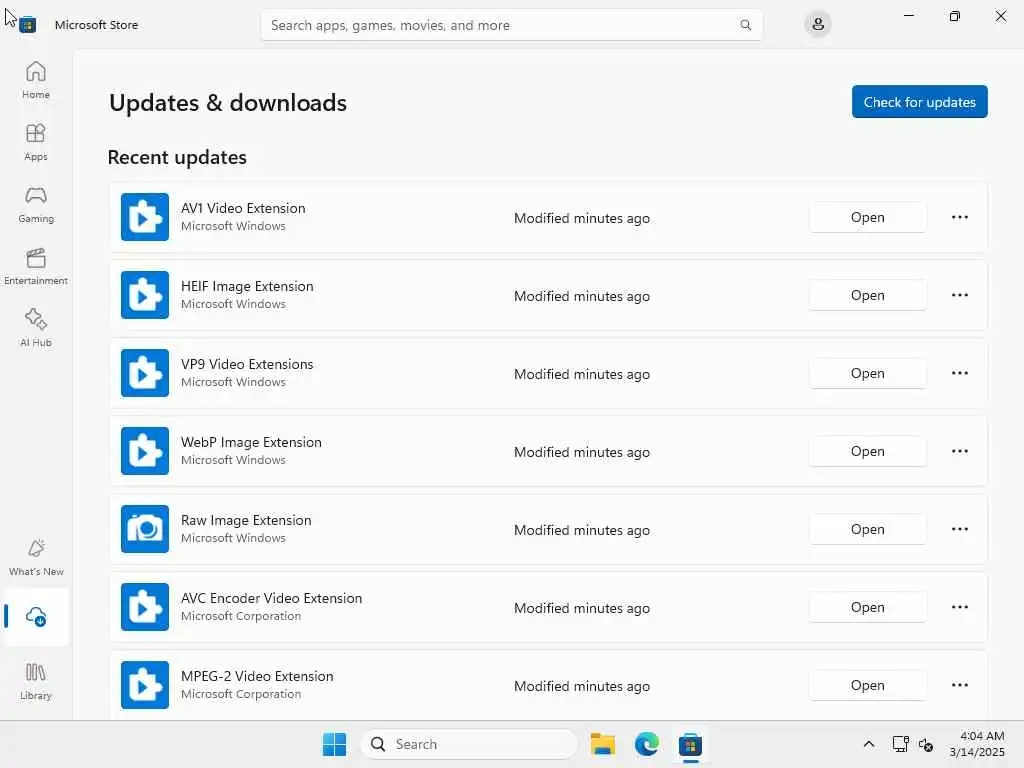Click Microsoft Corporation under AVC Encoder Video Extension
Image resolution: width=1024 pixels, height=768 pixels.
coord(241,616)
